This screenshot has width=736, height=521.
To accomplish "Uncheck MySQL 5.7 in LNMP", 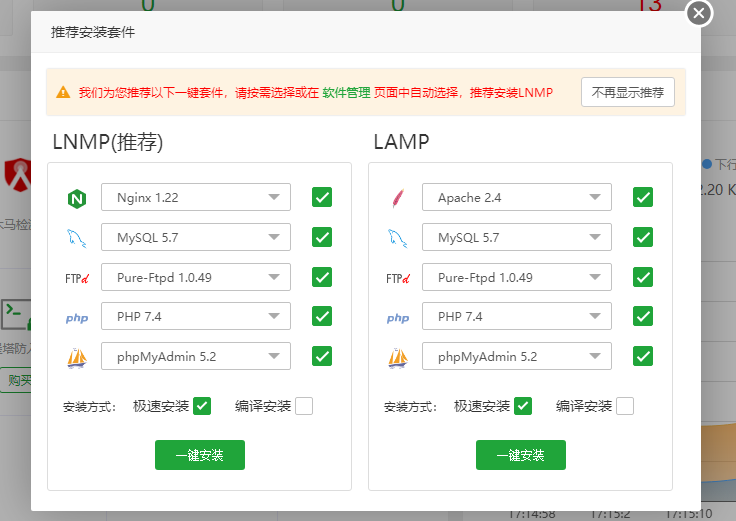I will [322, 237].
